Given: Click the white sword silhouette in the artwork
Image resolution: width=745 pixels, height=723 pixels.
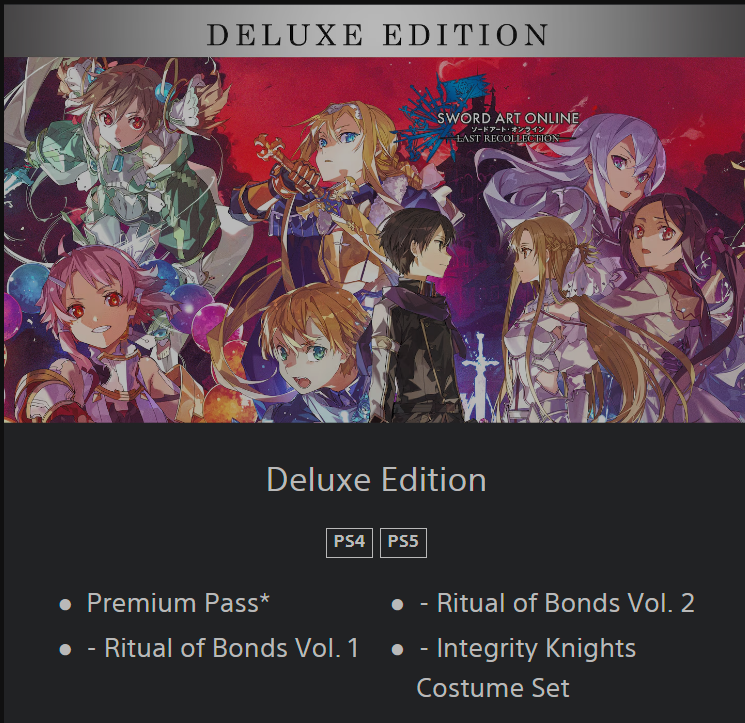Looking at the screenshot, I should coord(481,377).
